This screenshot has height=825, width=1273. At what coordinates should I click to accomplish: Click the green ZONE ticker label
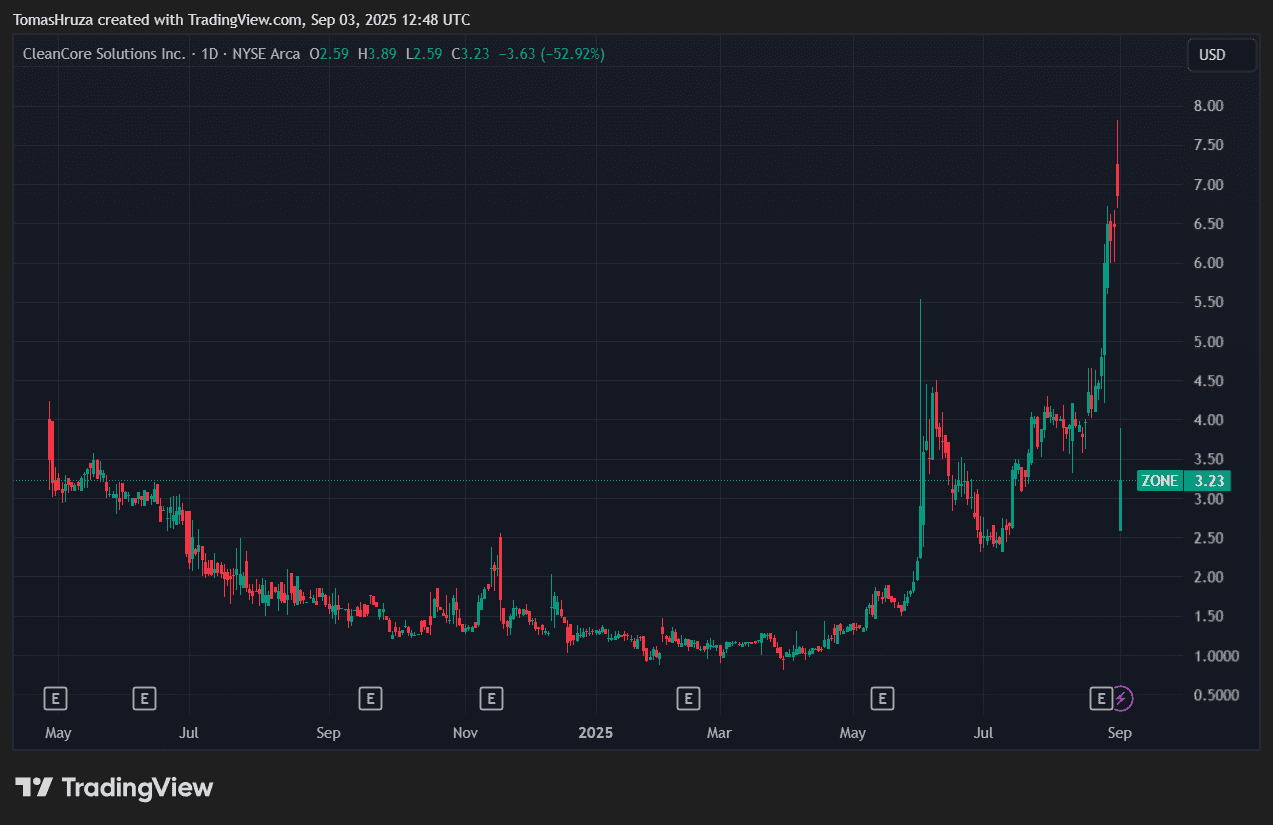(1160, 481)
